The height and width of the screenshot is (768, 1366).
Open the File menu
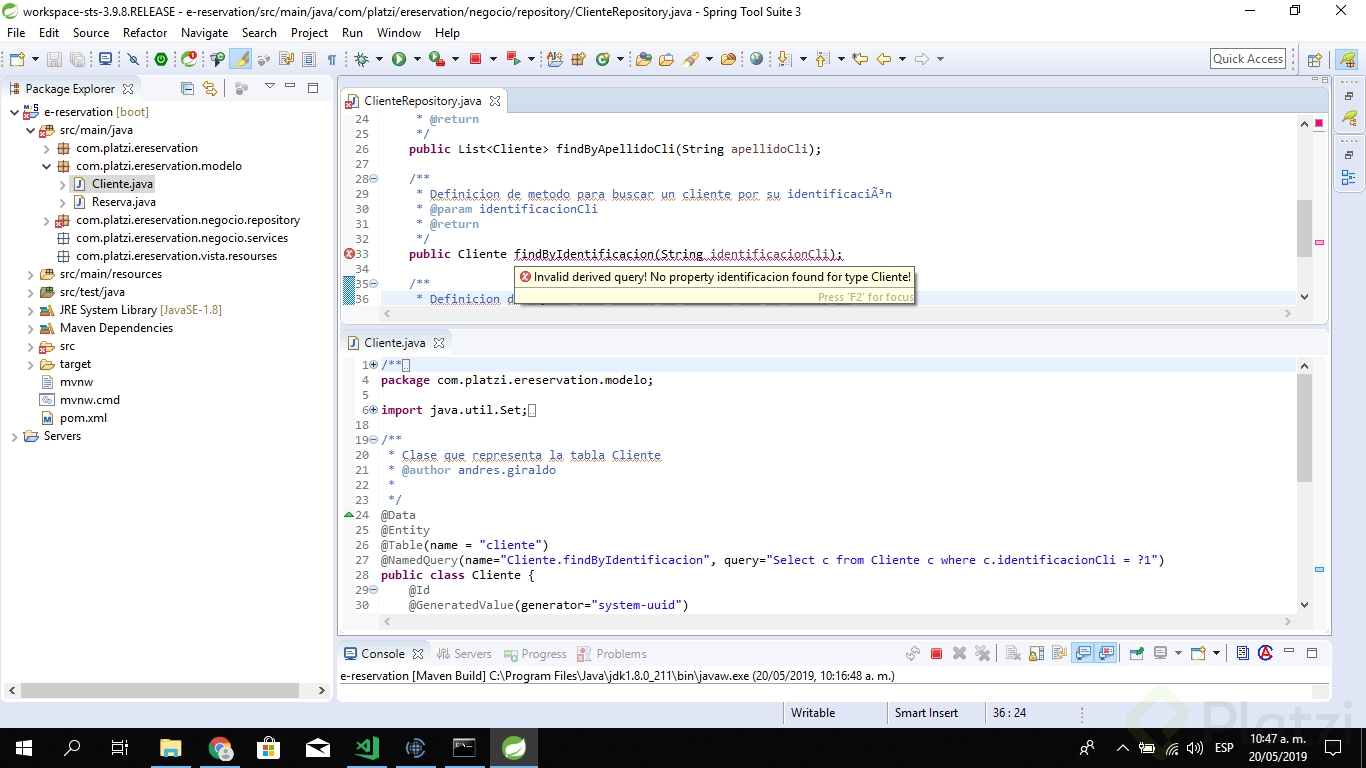(16, 33)
